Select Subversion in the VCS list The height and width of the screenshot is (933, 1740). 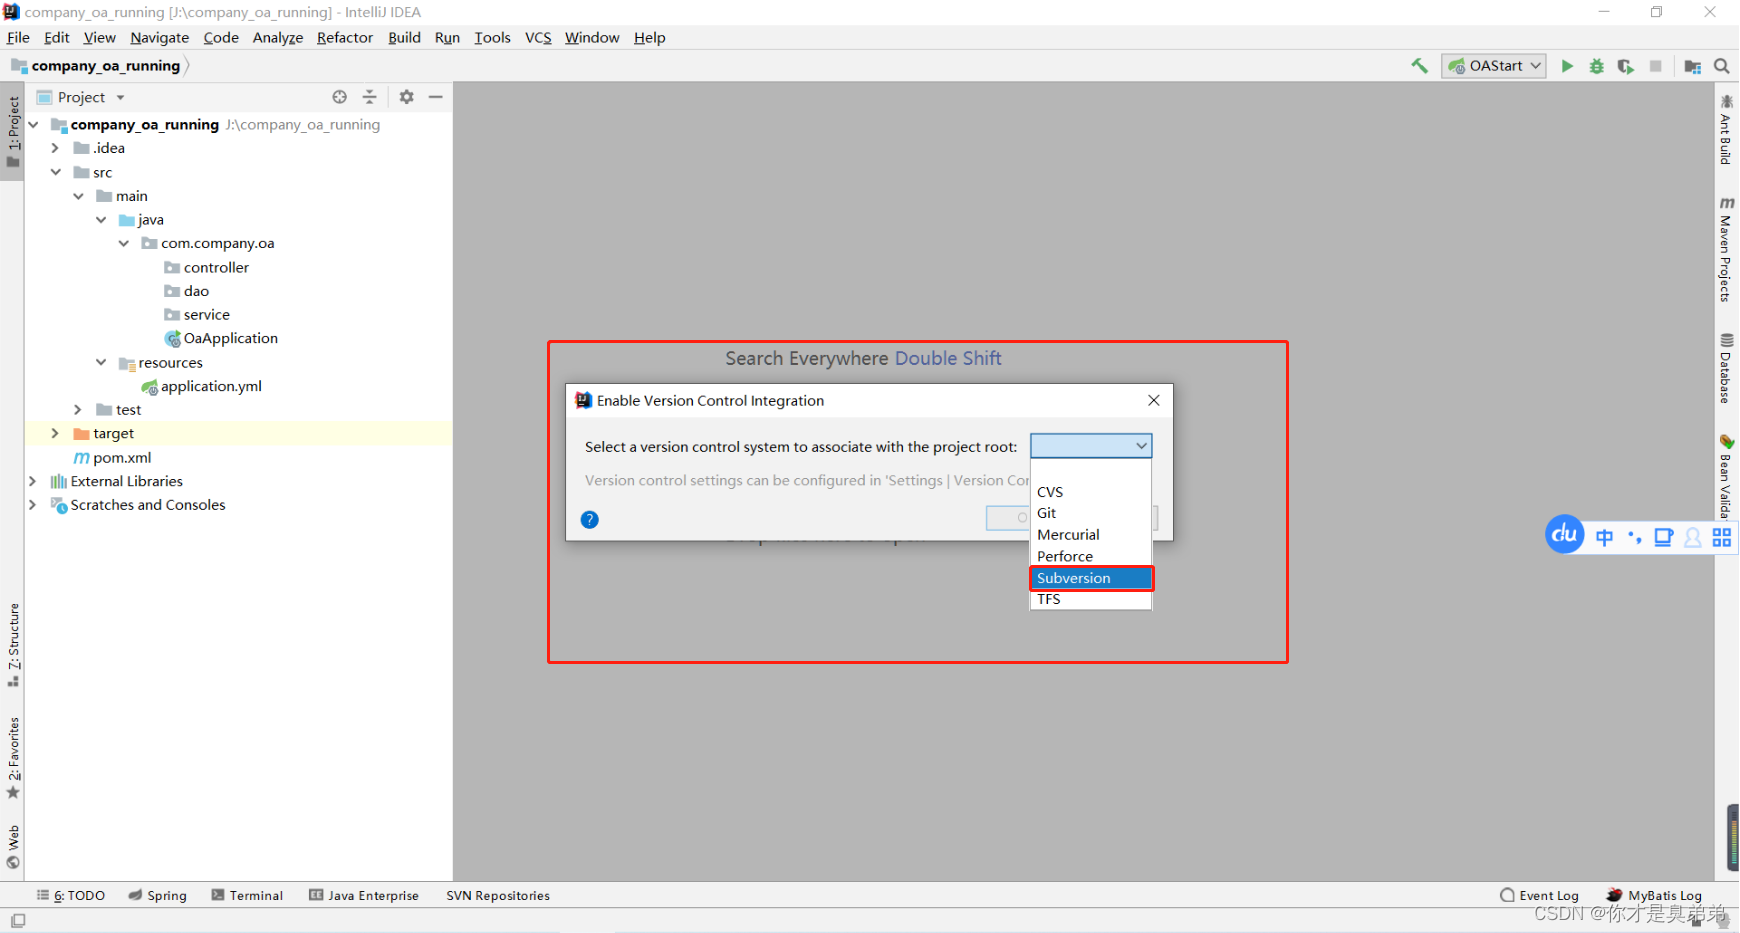[x=1091, y=578]
